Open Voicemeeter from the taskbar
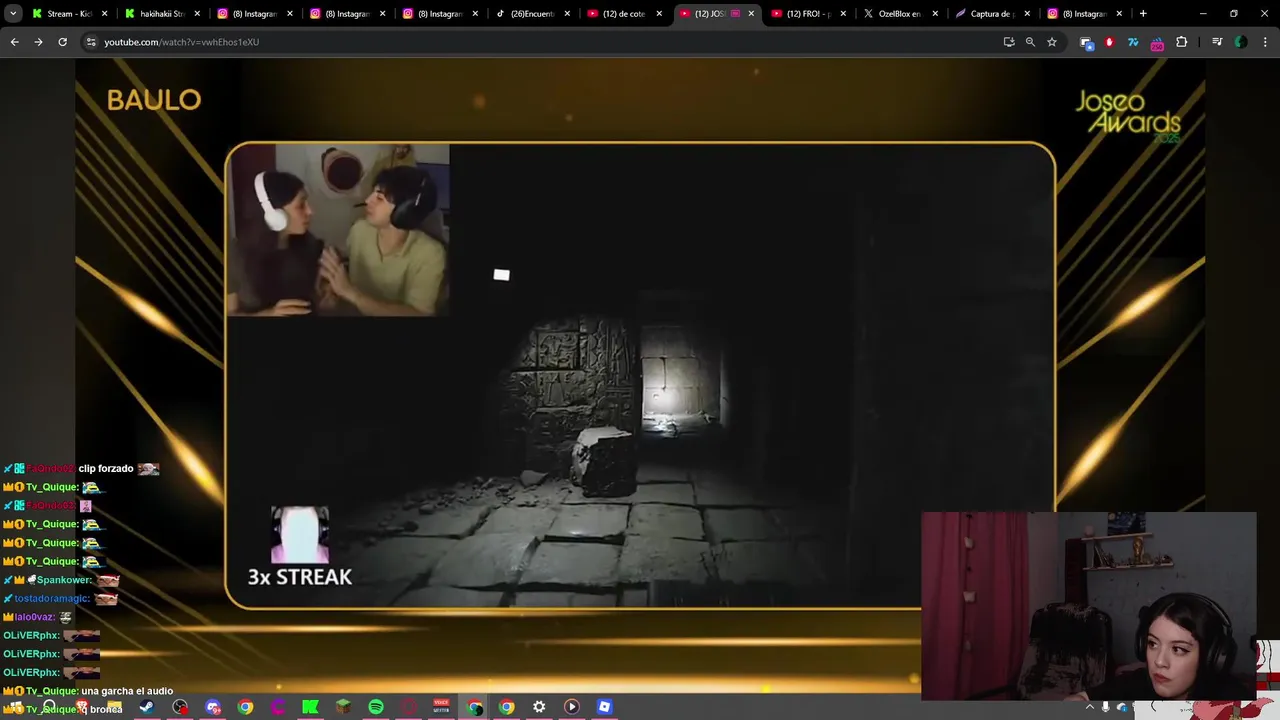1280x720 pixels. [441, 707]
